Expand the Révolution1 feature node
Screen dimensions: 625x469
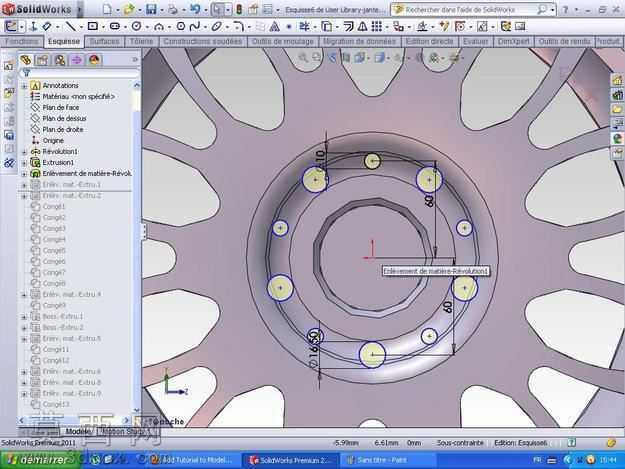click(24, 152)
